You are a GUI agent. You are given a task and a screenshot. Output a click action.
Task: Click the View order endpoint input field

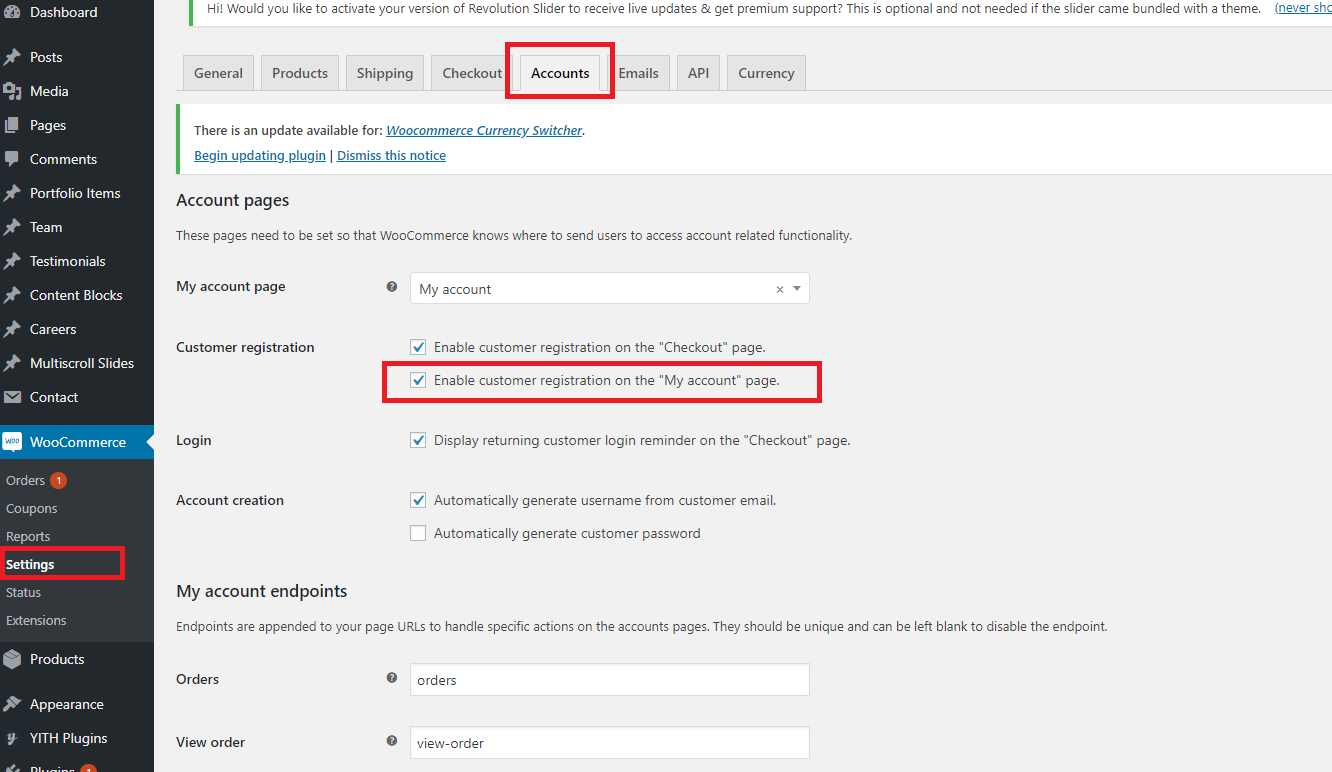pyautogui.click(x=610, y=743)
